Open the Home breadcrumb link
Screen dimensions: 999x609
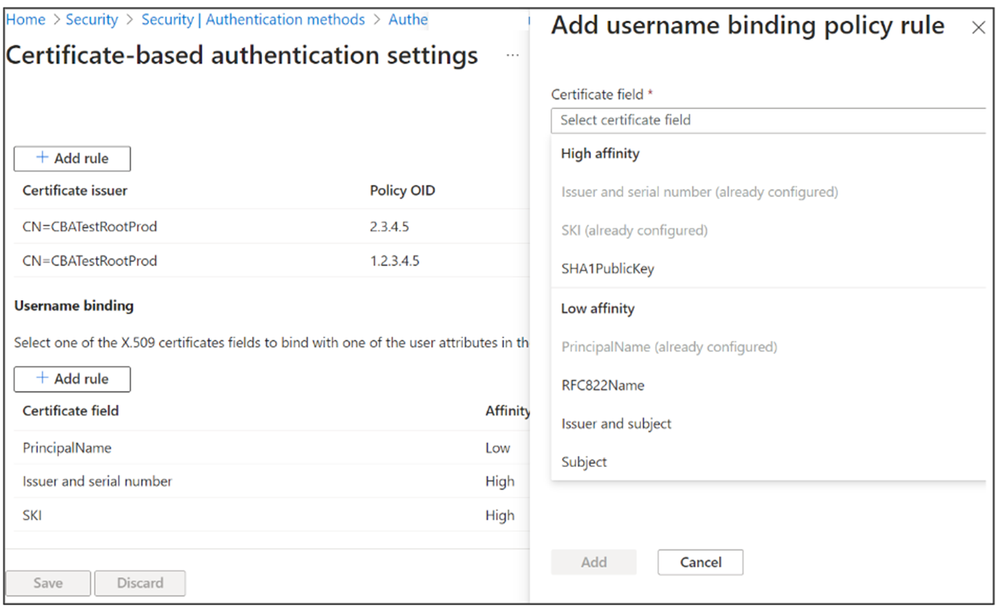coord(26,19)
